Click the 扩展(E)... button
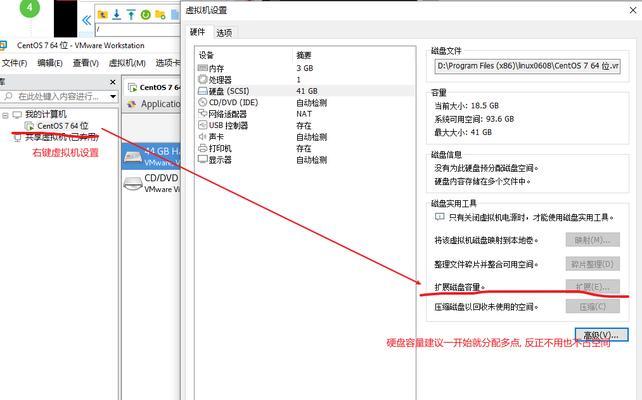This screenshot has width=642, height=400. (592, 287)
